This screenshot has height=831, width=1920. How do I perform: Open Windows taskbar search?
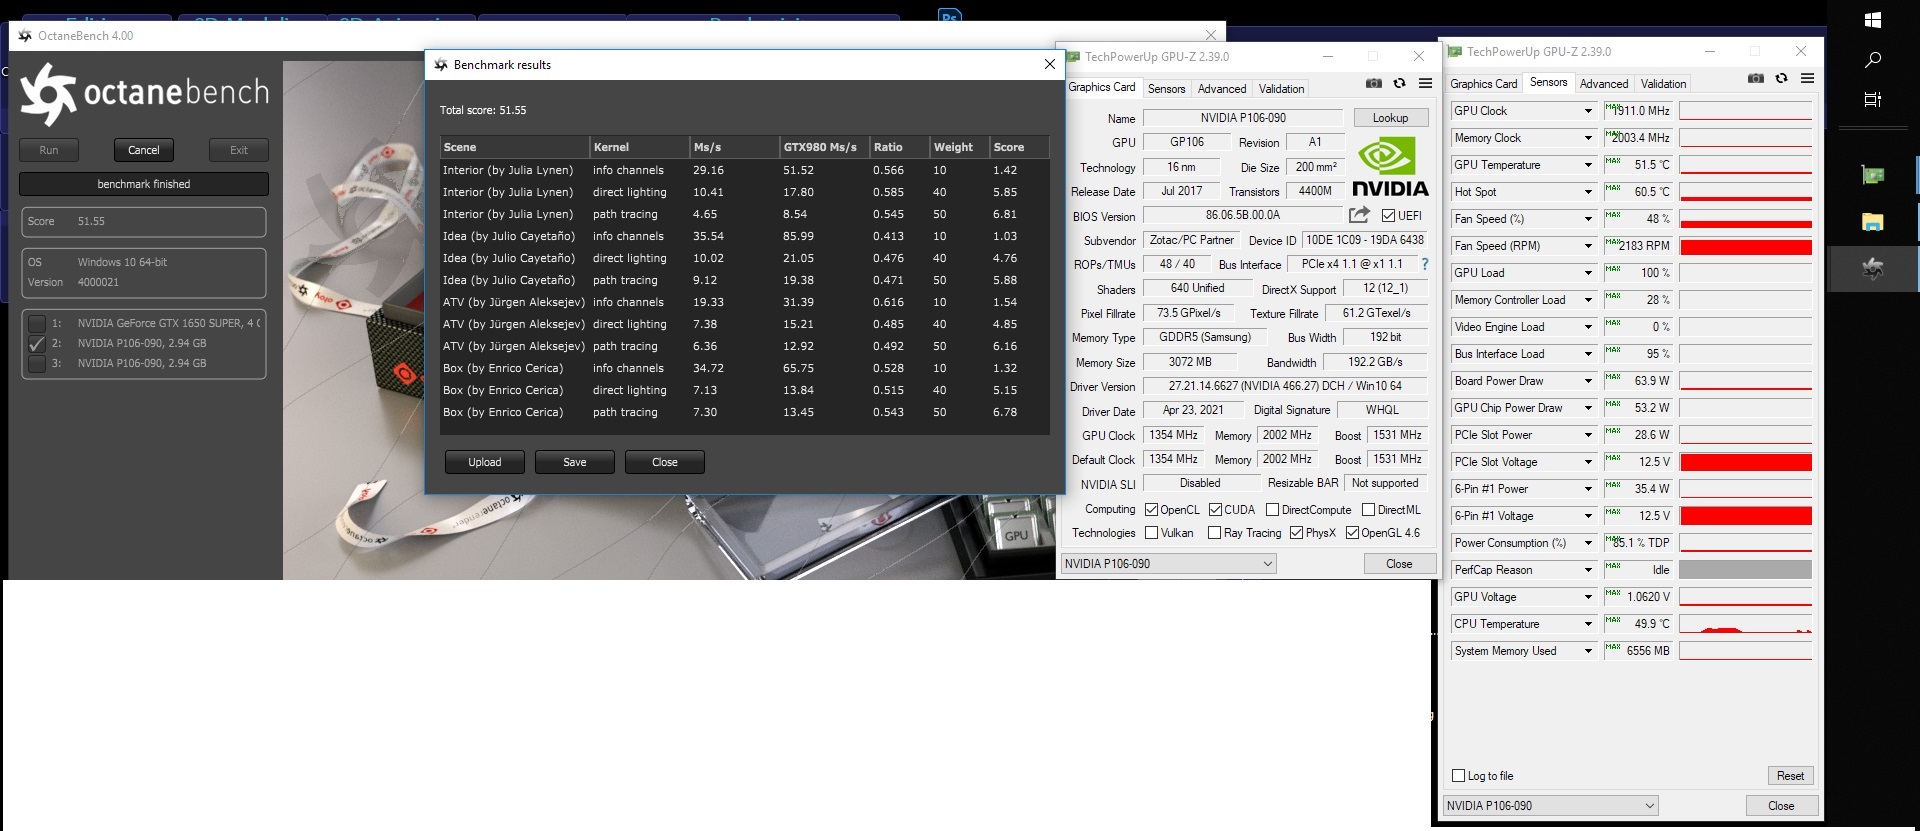coord(1873,60)
